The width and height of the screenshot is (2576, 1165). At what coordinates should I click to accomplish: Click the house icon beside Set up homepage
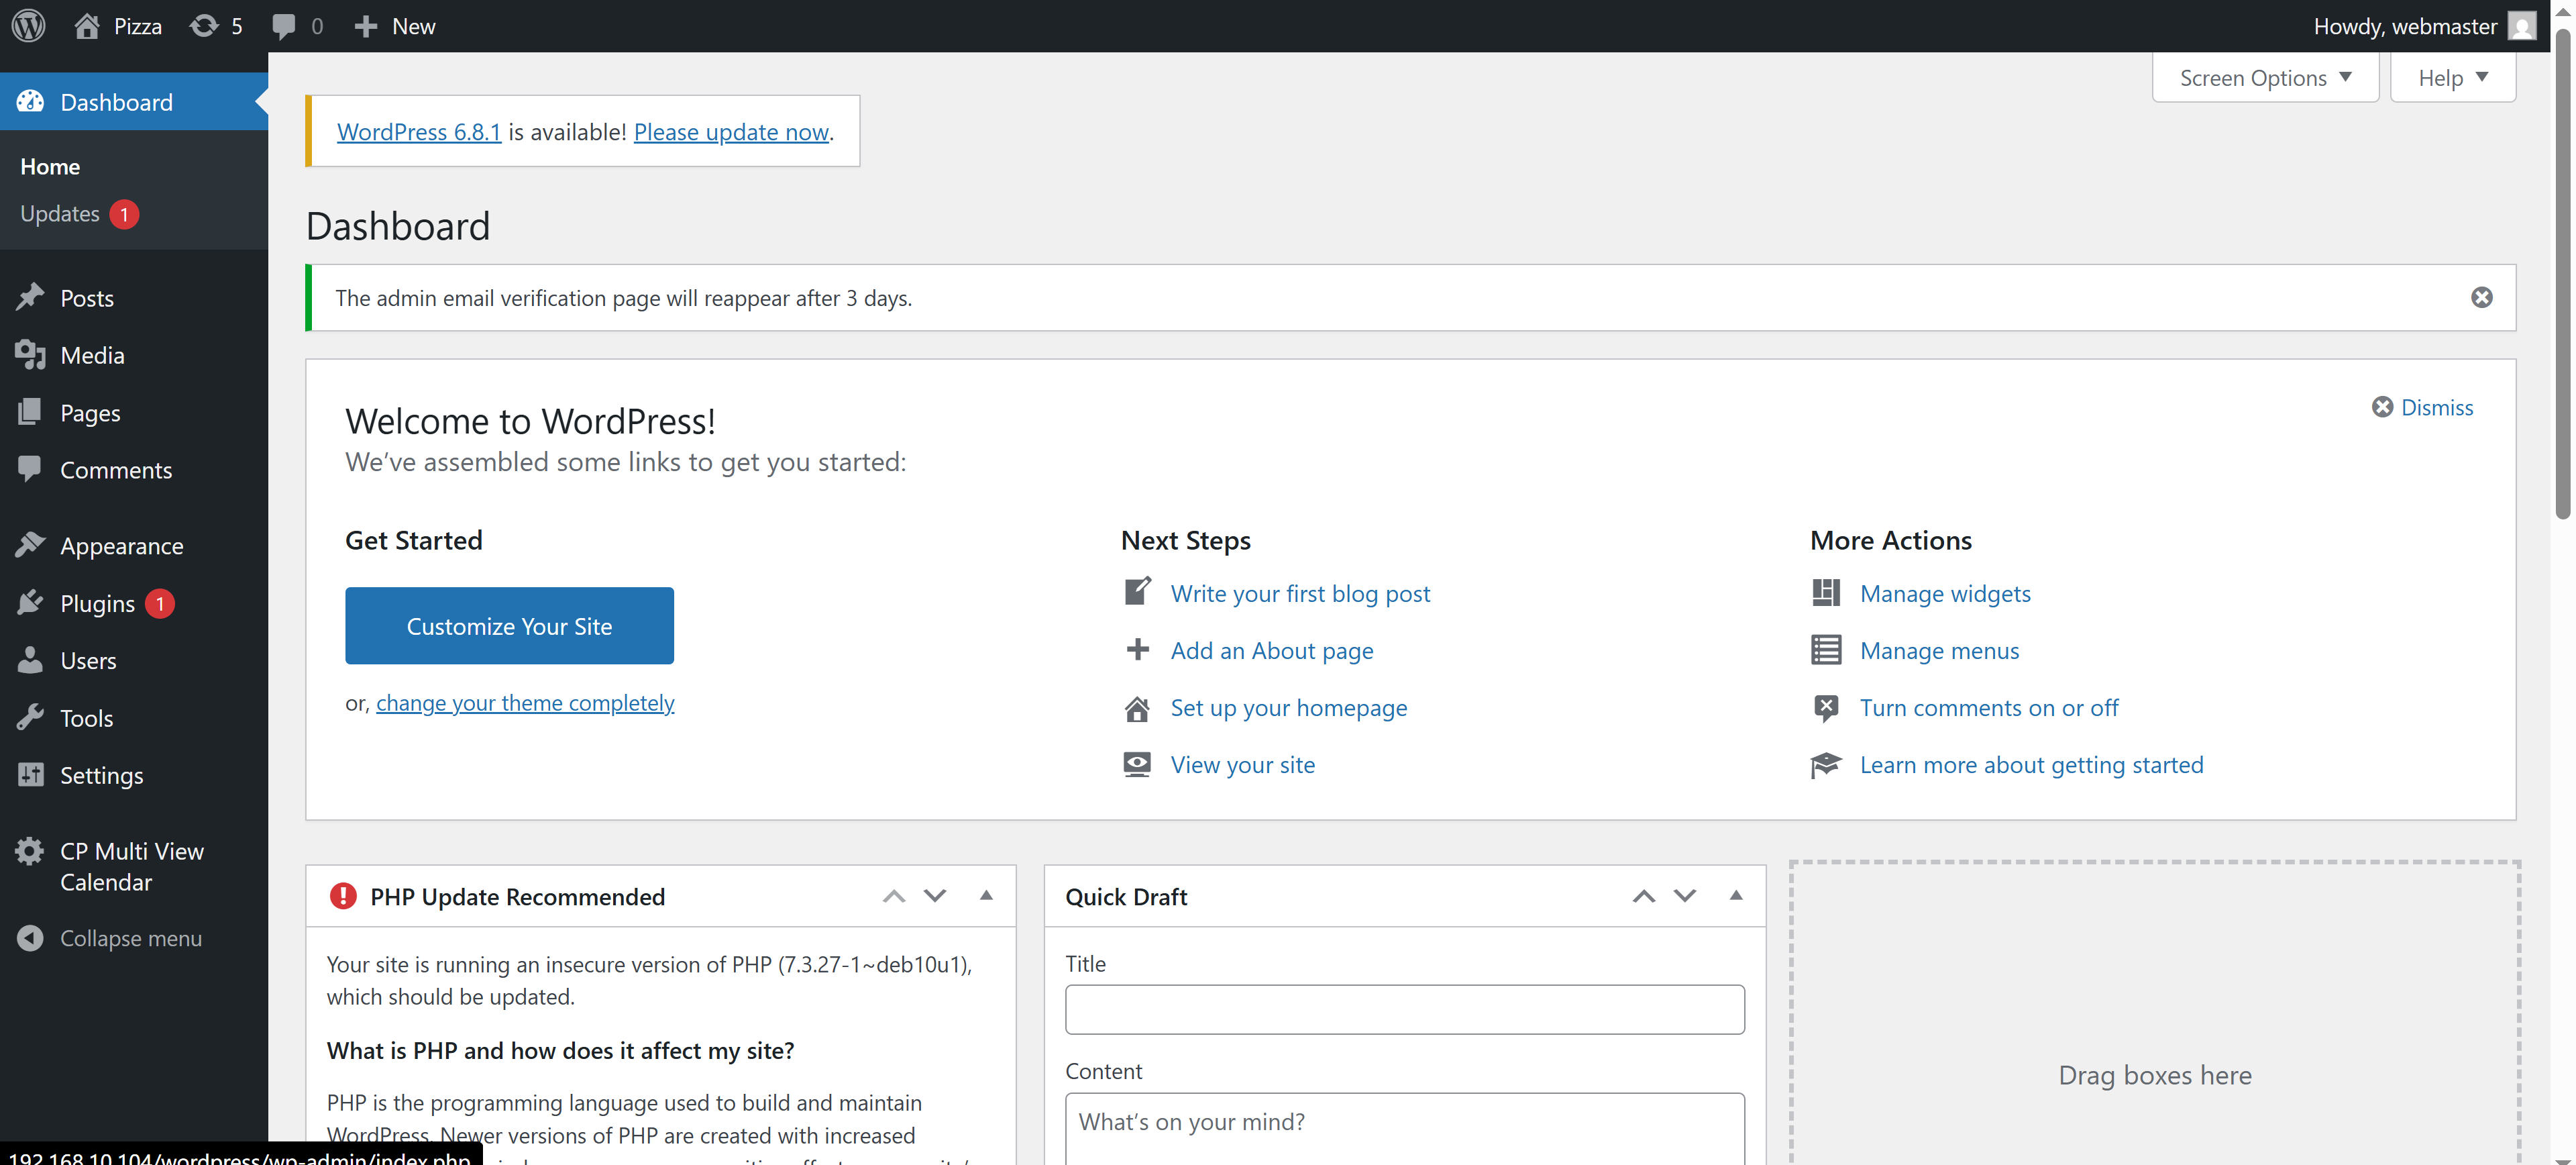[1137, 708]
